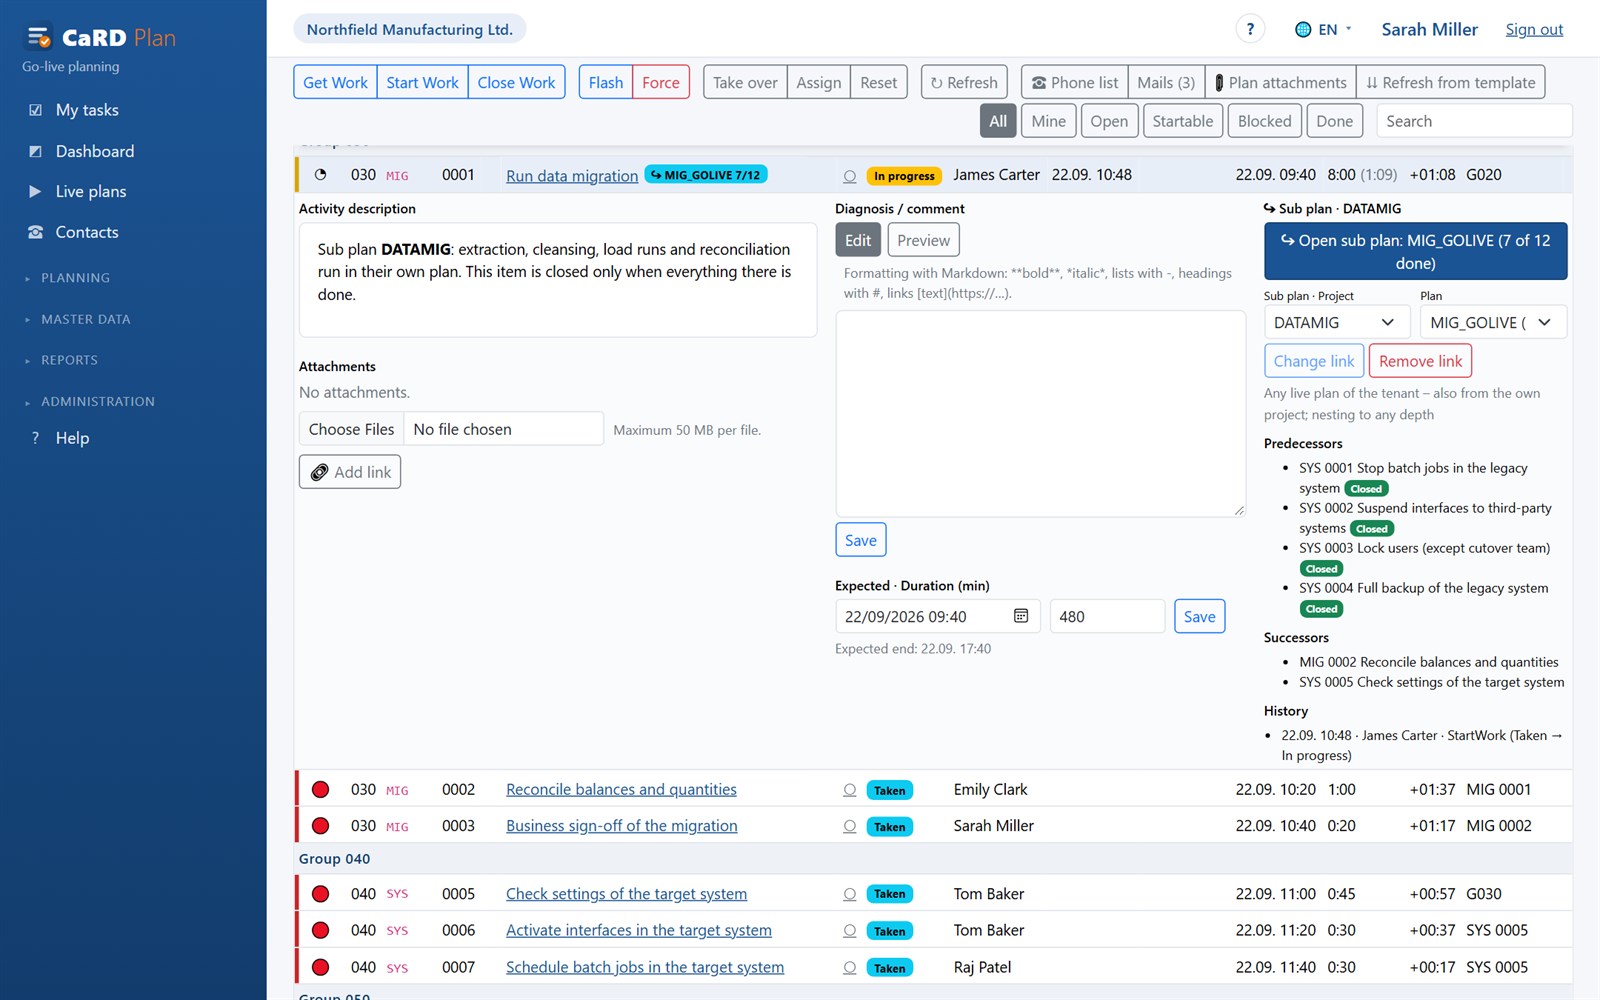Screen dimensions: 1600x1000
Task: Open the Plan MIG_GOLIVE dropdown
Action: (x=1493, y=322)
